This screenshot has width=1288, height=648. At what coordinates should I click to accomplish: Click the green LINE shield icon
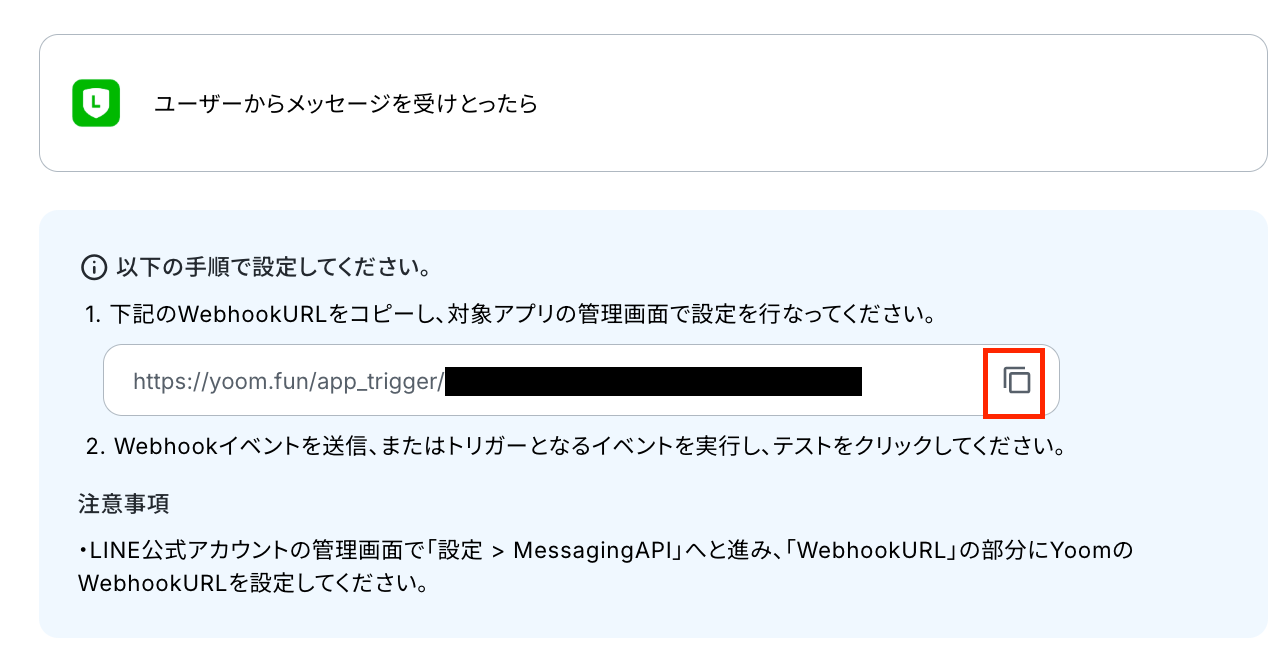click(96, 103)
